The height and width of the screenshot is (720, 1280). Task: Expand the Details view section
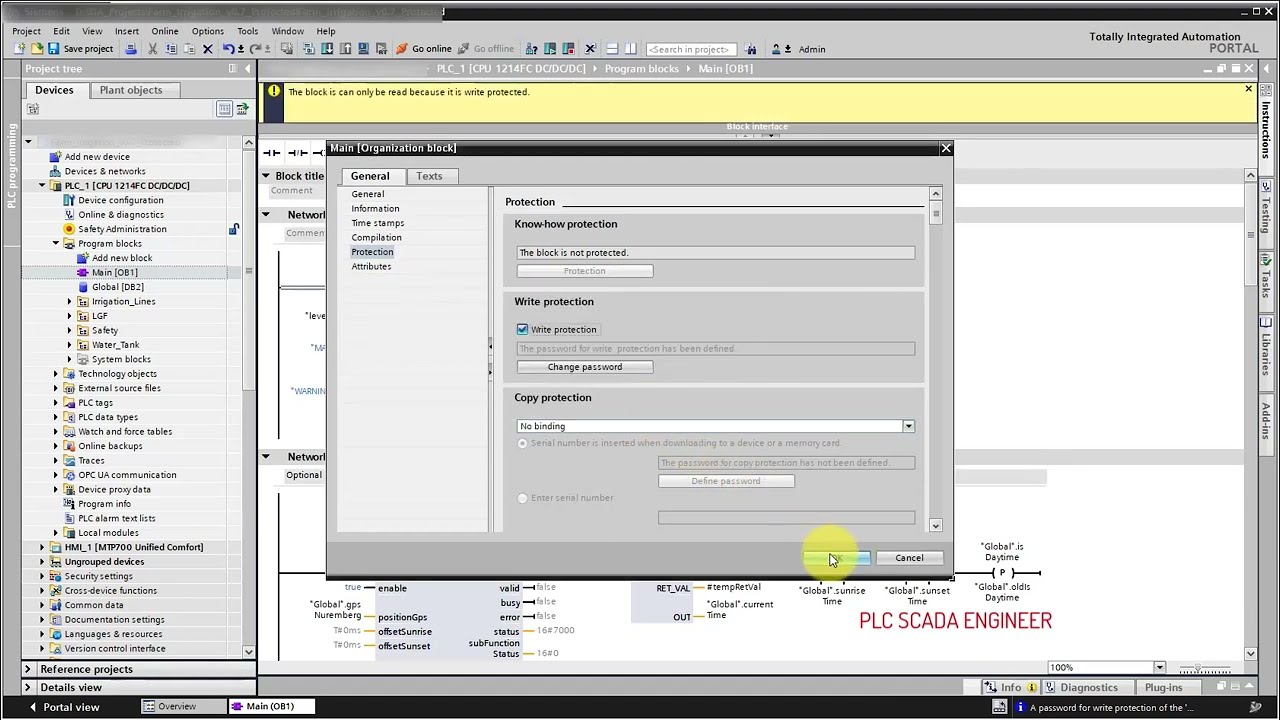(29, 688)
